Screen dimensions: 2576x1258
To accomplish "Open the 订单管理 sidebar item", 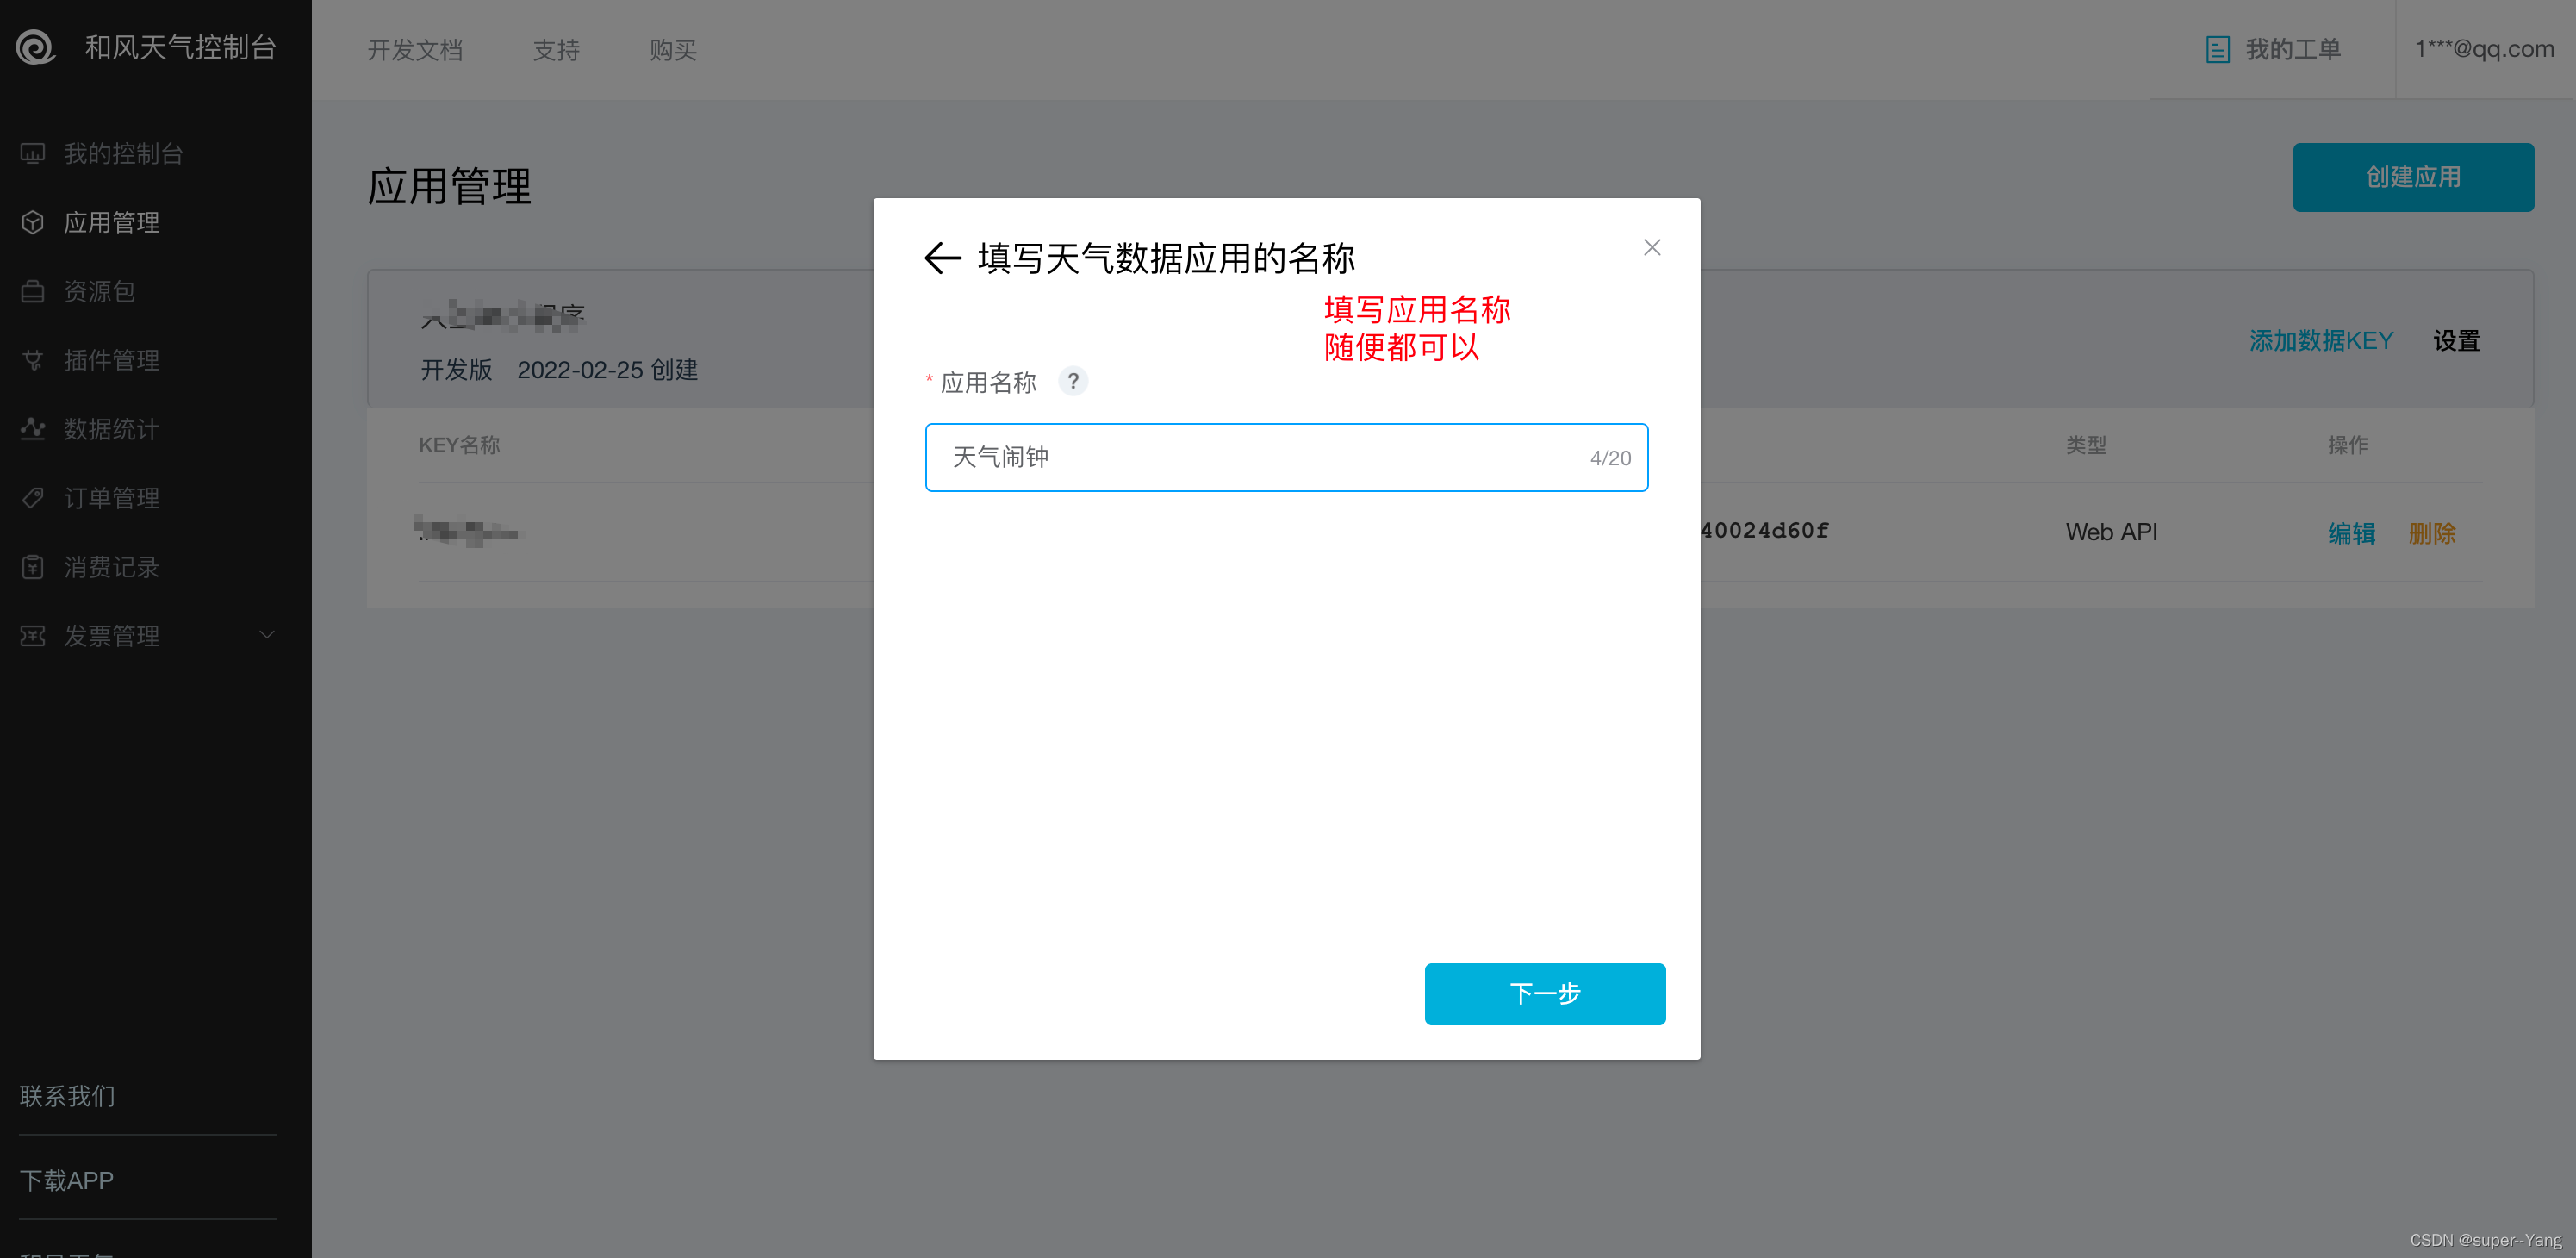I will pyautogui.click(x=111, y=498).
